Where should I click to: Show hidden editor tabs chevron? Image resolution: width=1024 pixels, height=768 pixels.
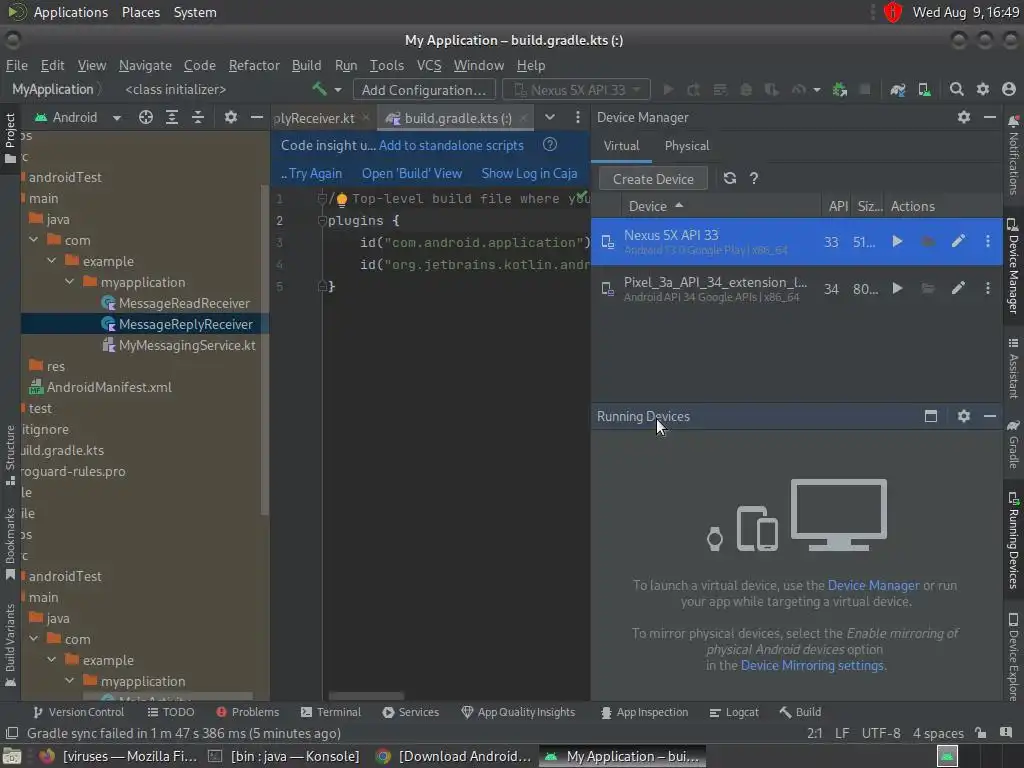(550, 118)
